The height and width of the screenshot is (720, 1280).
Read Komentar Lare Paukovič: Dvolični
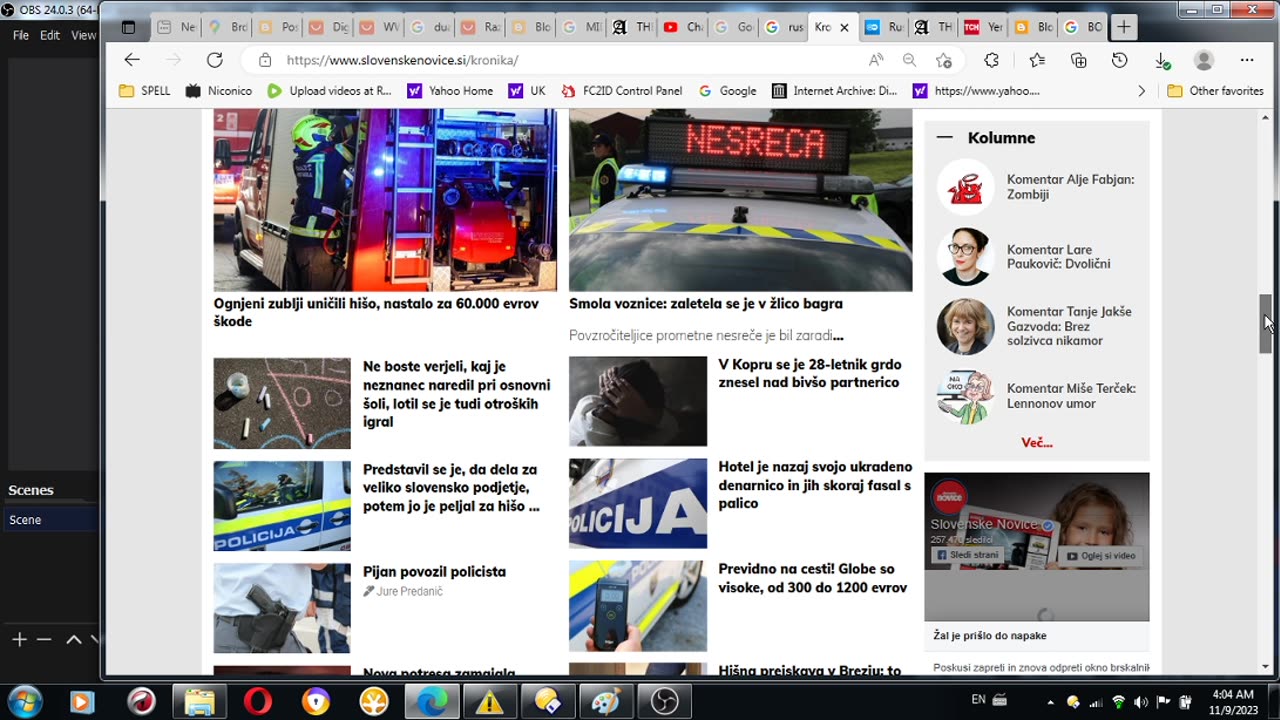1058,257
